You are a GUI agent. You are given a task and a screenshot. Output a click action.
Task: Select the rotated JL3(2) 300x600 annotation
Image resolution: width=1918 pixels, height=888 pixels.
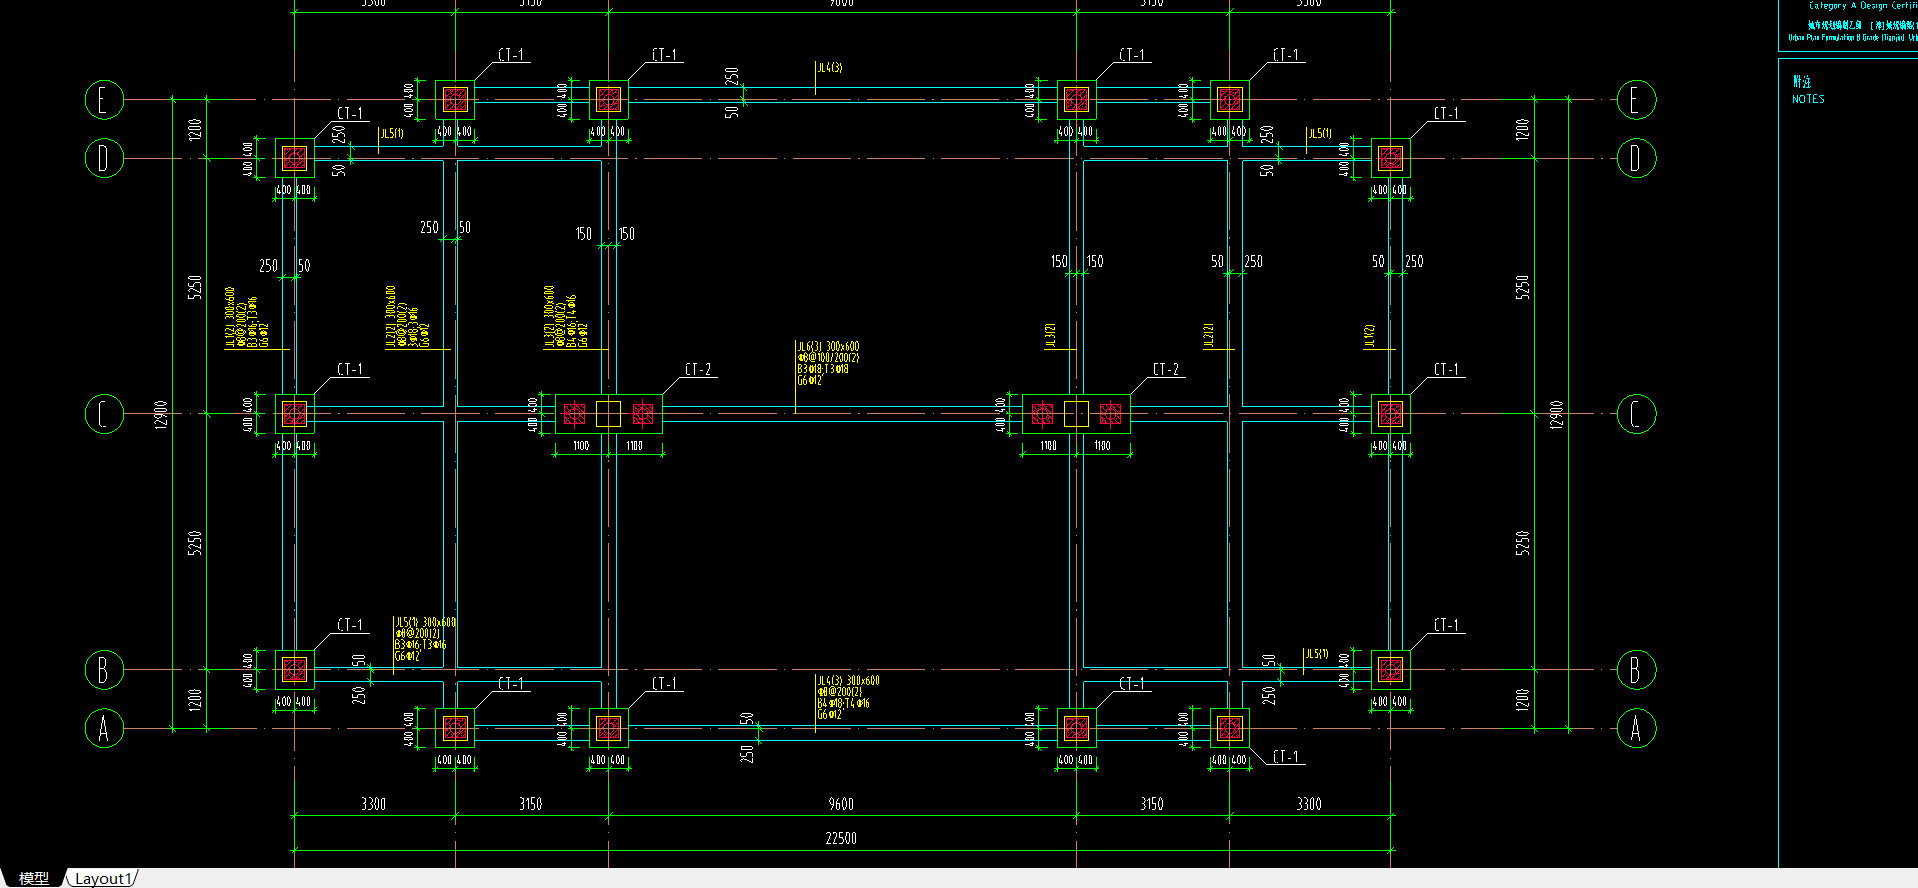[x=566, y=317]
